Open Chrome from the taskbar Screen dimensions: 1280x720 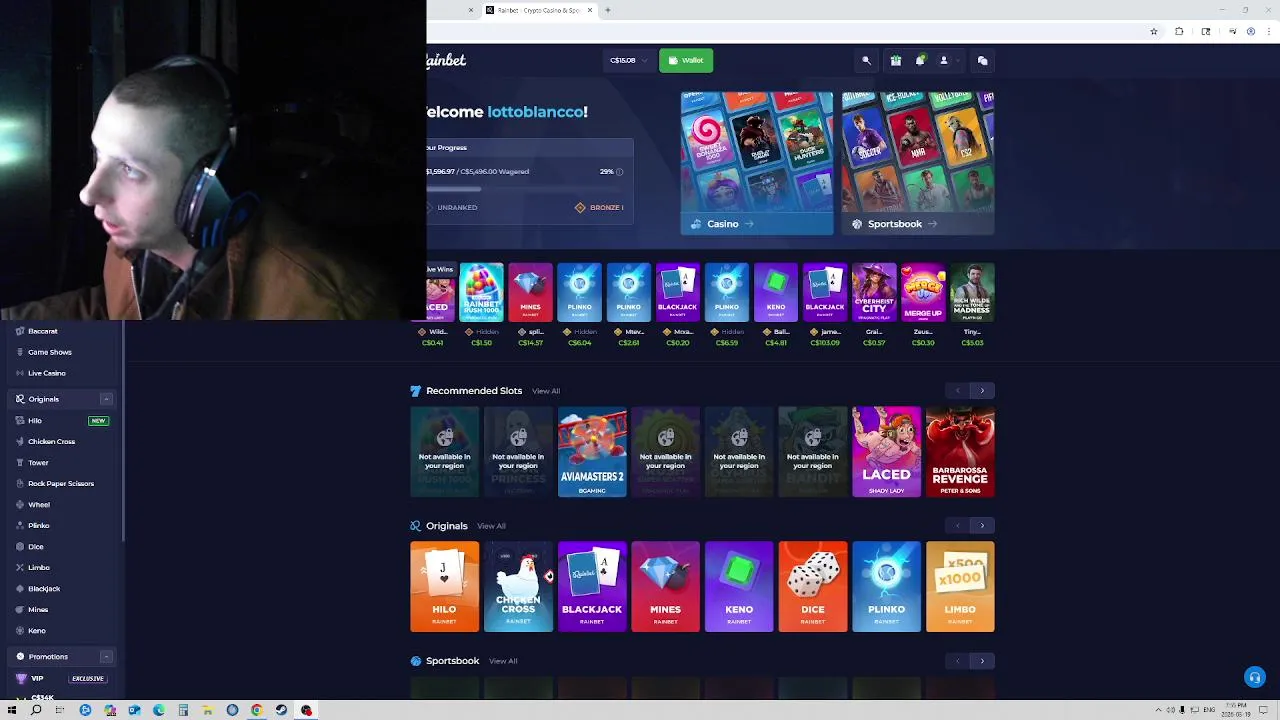[257, 710]
